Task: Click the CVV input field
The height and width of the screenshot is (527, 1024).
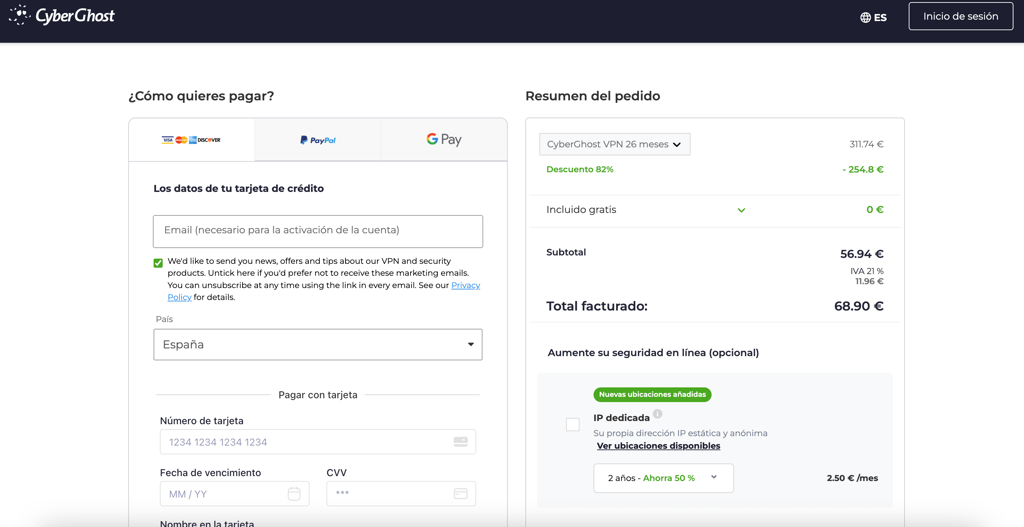Action: pos(401,494)
